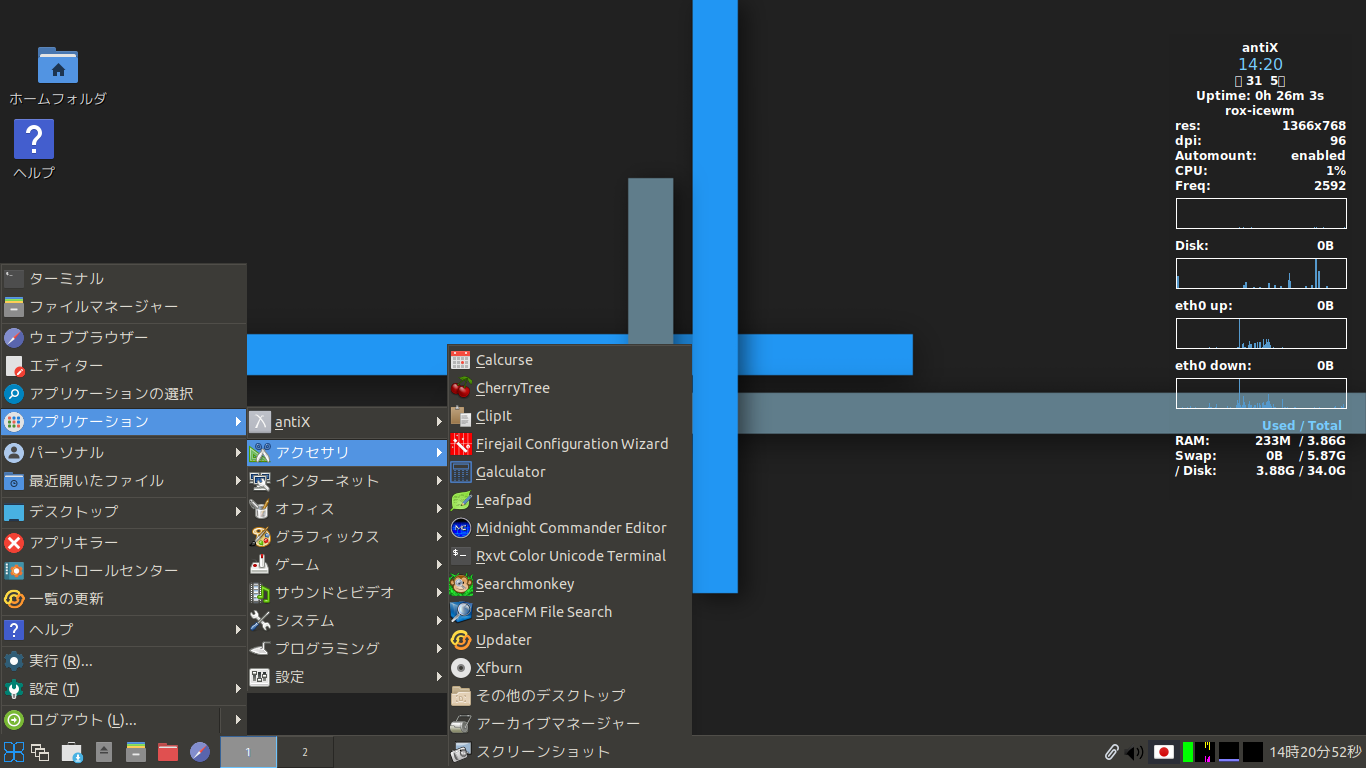Launch the Galculator calculator

569,472
